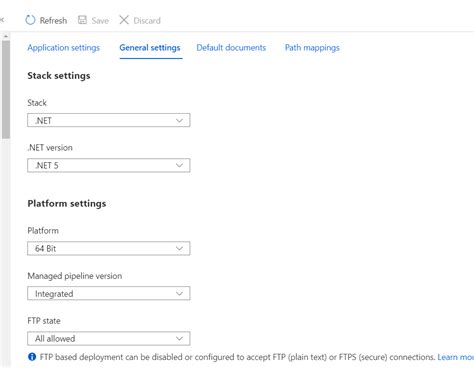Expand the FTP state dropdown
This screenshot has height=368, width=474.
click(109, 338)
